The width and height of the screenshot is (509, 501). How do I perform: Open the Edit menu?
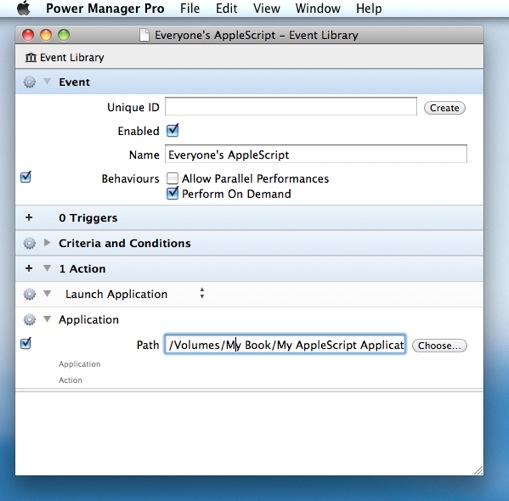click(x=226, y=8)
